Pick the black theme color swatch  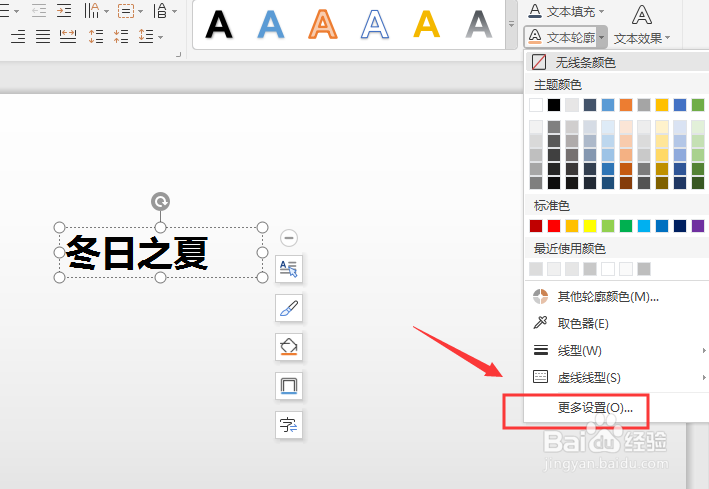[x=554, y=105]
